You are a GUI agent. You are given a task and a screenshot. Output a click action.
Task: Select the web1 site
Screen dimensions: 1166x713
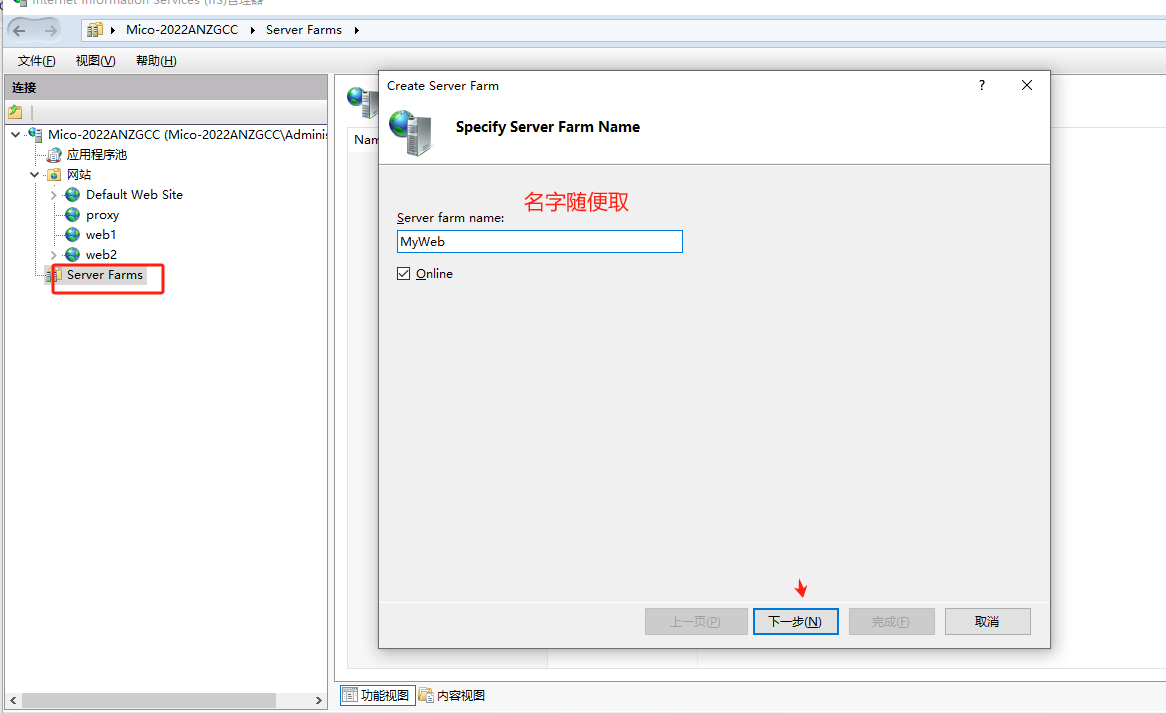pyautogui.click(x=100, y=235)
